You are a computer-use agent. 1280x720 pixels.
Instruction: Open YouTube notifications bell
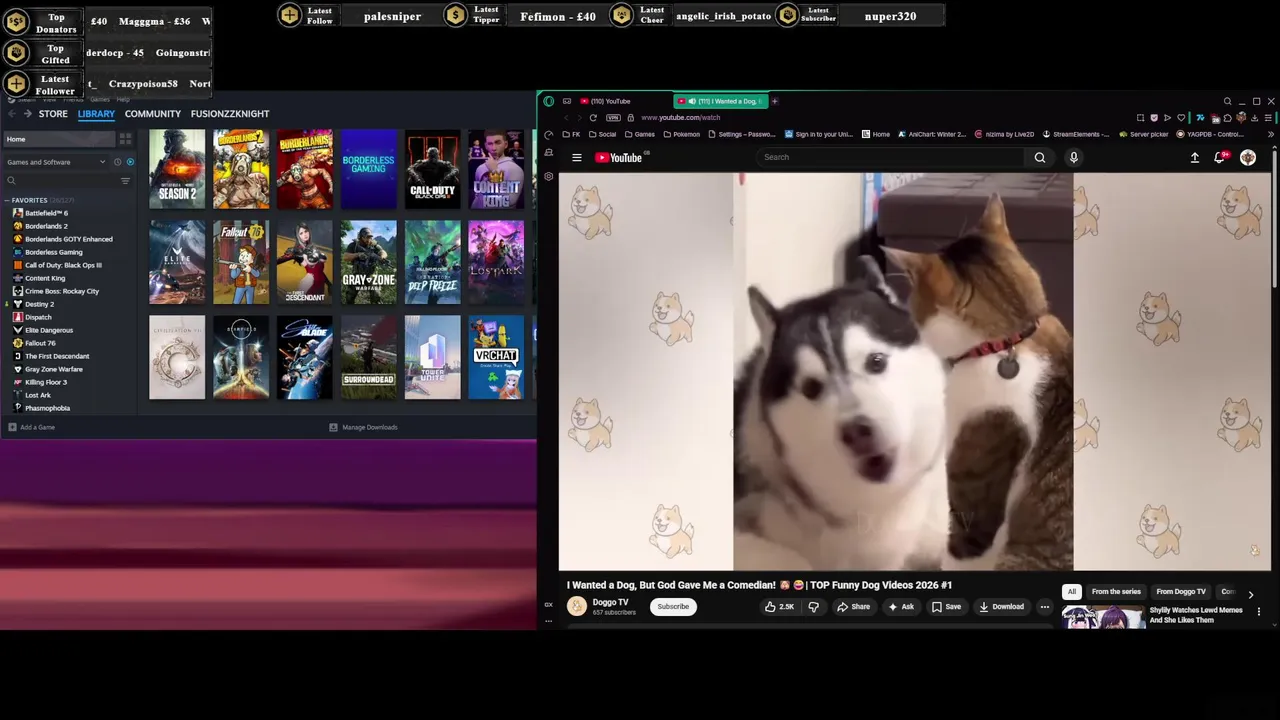click(x=1219, y=157)
